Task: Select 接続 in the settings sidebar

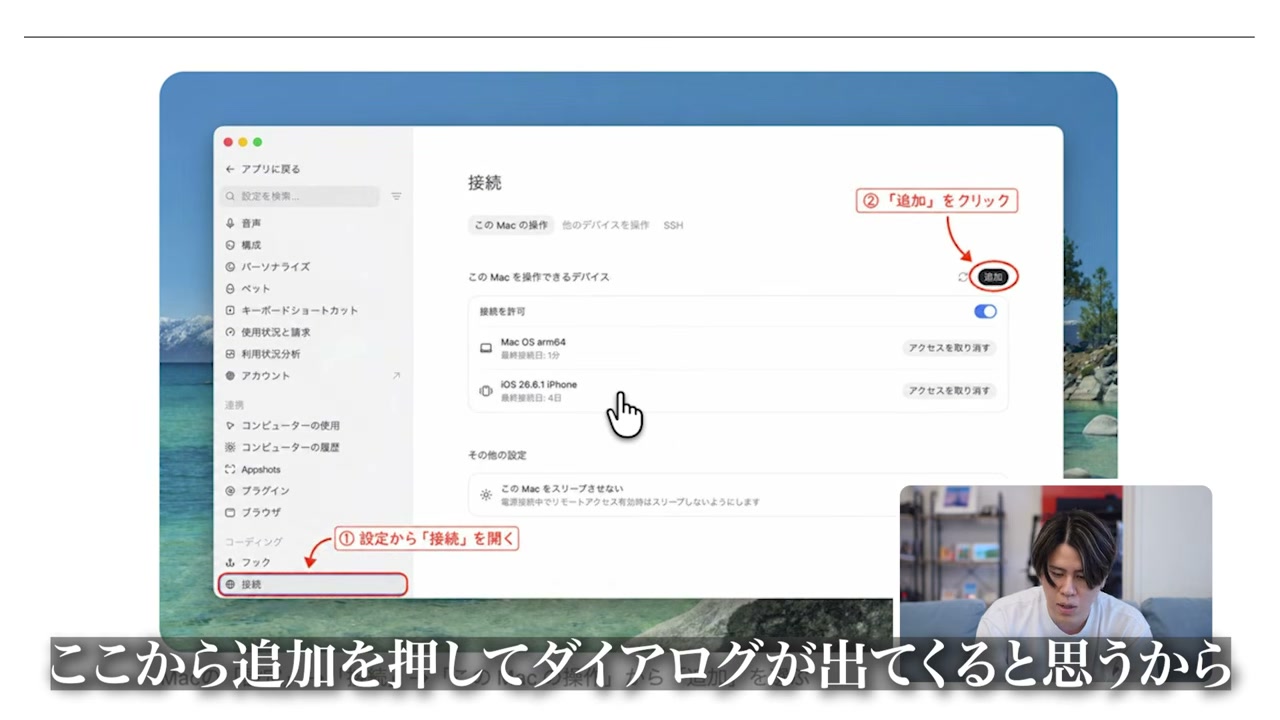Action: pos(312,584)
